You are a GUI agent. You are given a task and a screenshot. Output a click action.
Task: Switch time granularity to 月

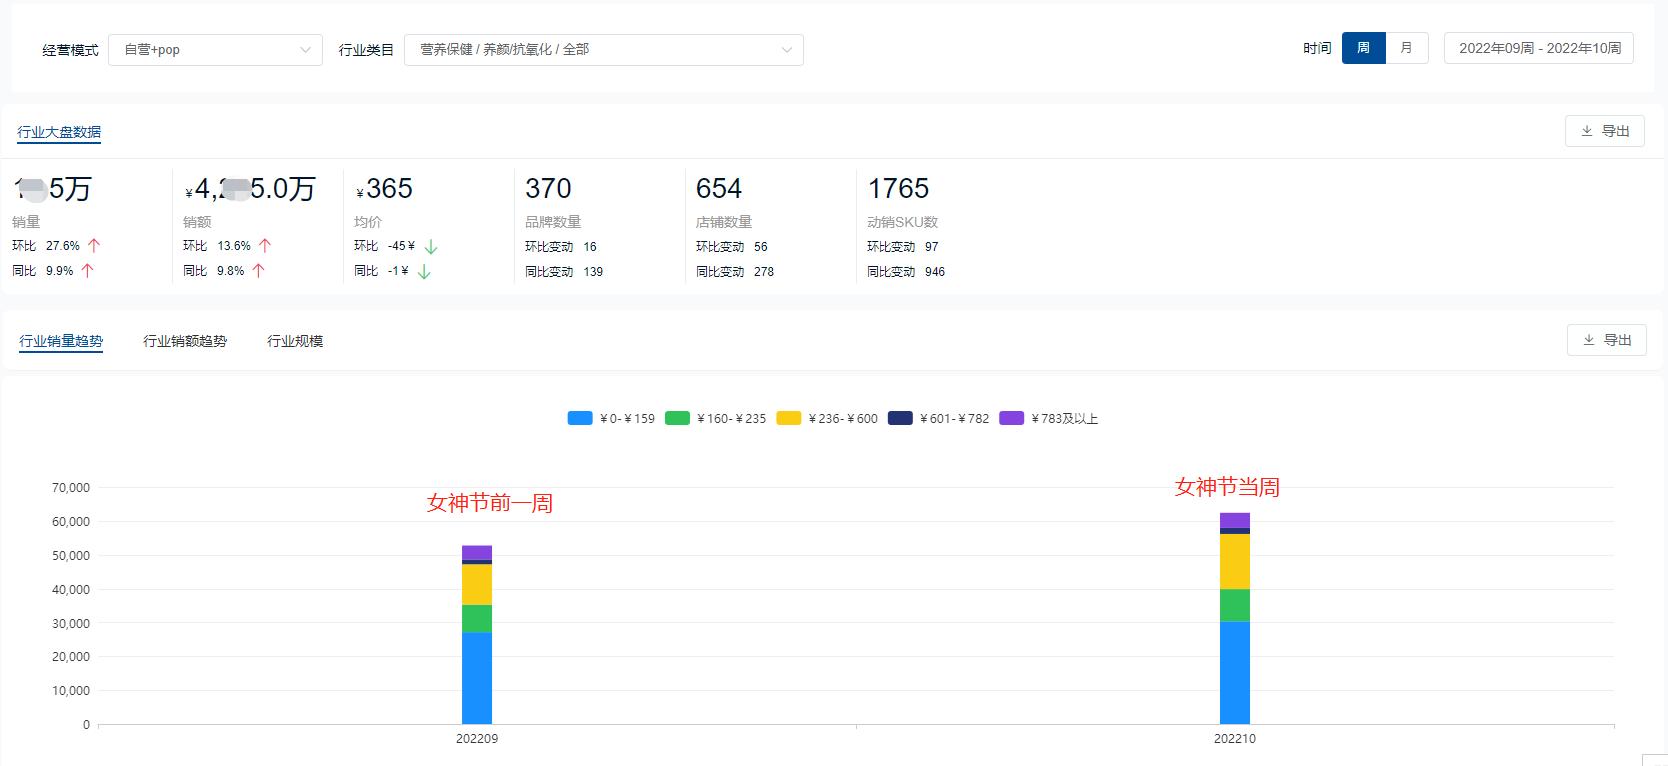coord(1406,48)
